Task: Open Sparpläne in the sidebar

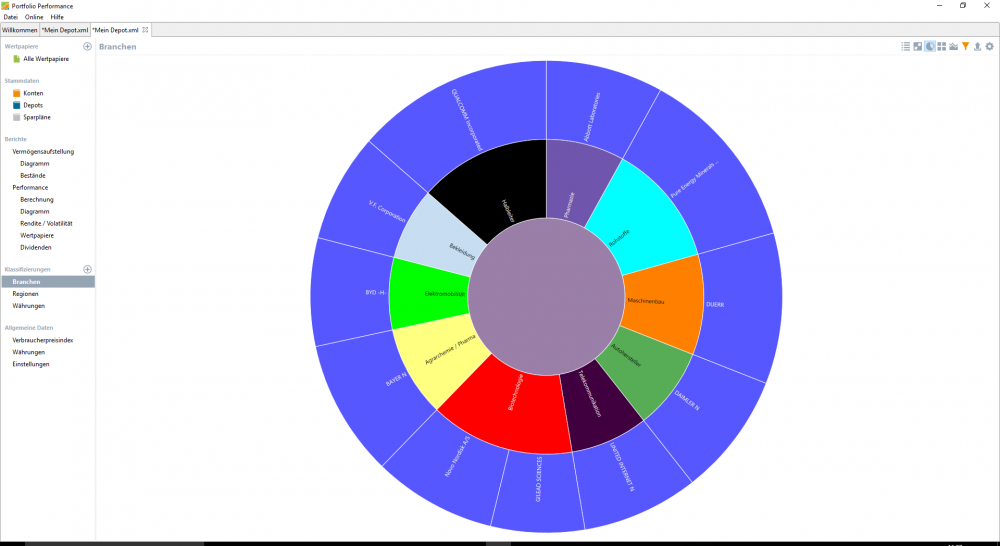Action: 37,117
